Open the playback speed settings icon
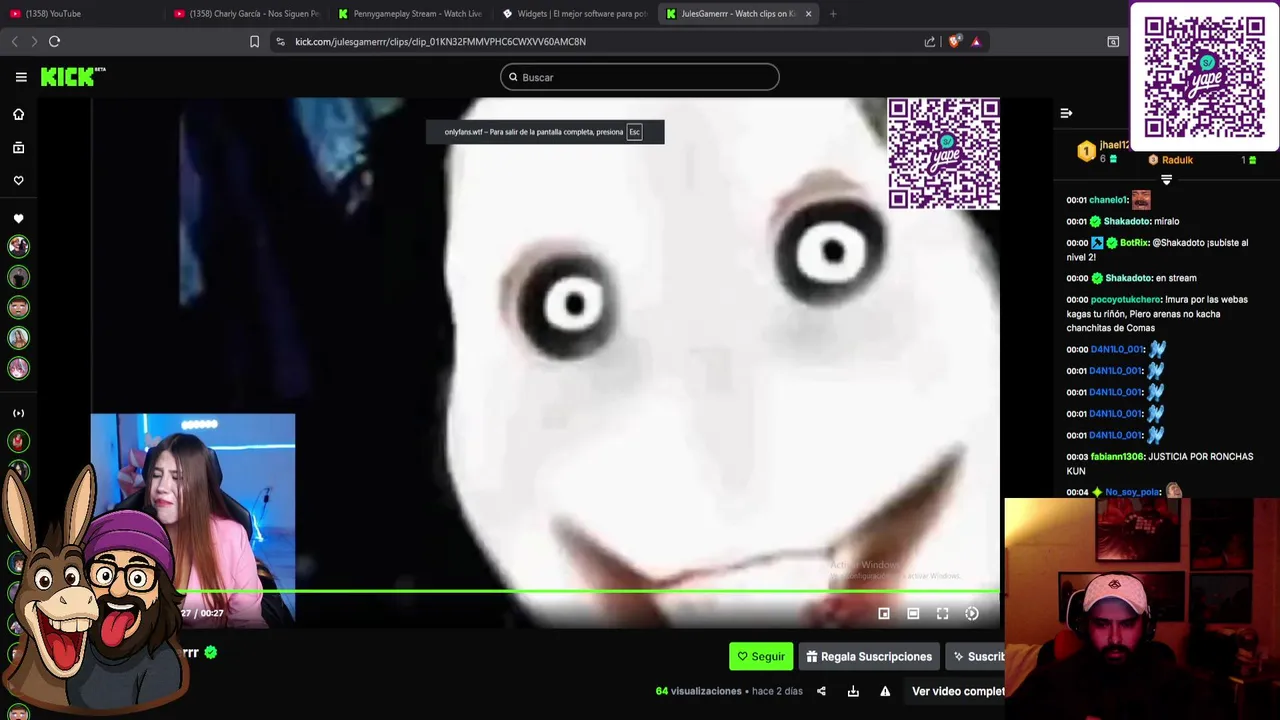Viewport: 1280px width, 720px height. point(972,614)
